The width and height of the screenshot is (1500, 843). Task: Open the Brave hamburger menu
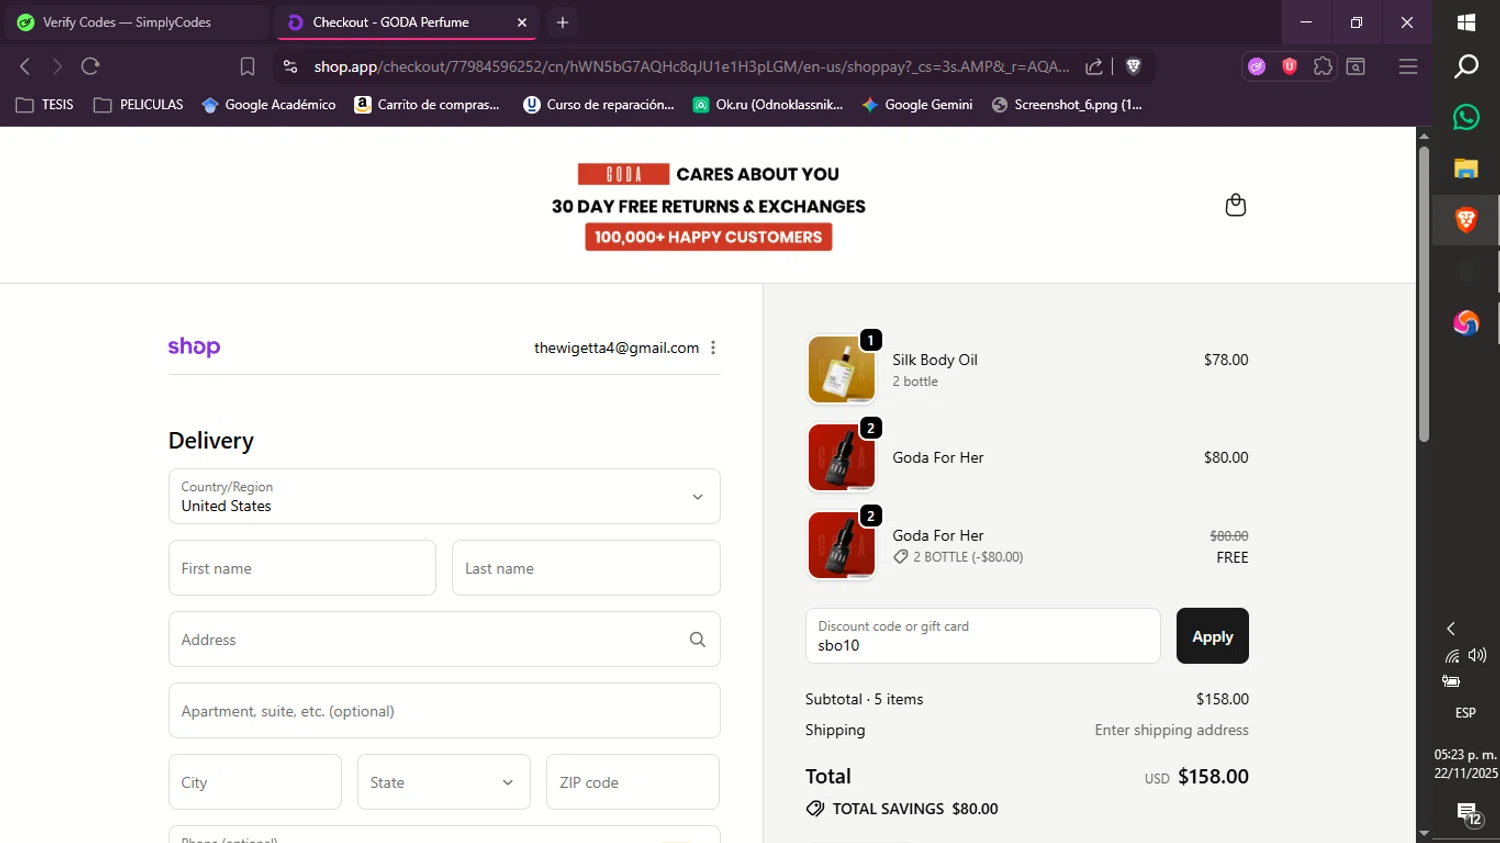pyautogui.click(x=1408, y=66)
